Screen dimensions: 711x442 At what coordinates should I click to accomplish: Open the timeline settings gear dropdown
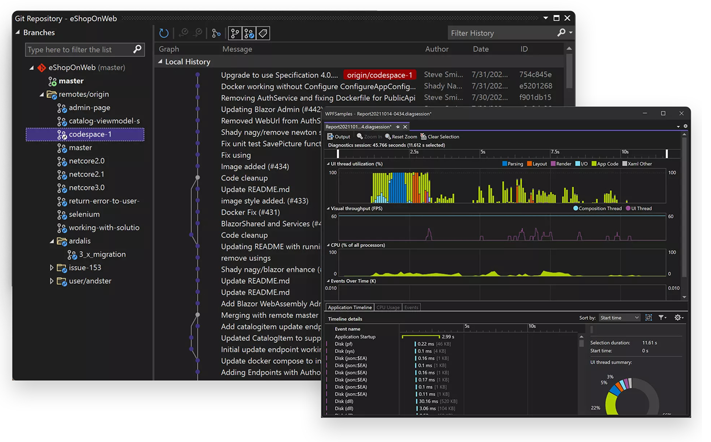click(x=679, y=318)
